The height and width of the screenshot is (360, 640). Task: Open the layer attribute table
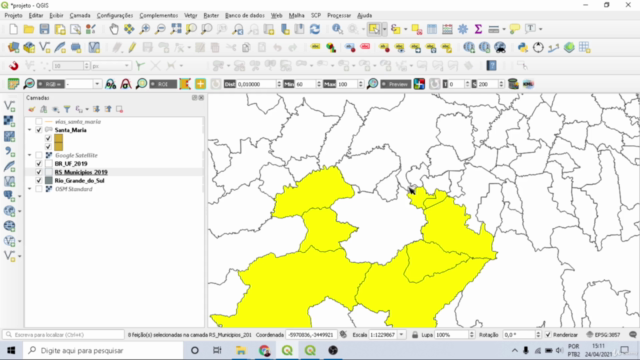pyautogui.click(x=432, y=29)
